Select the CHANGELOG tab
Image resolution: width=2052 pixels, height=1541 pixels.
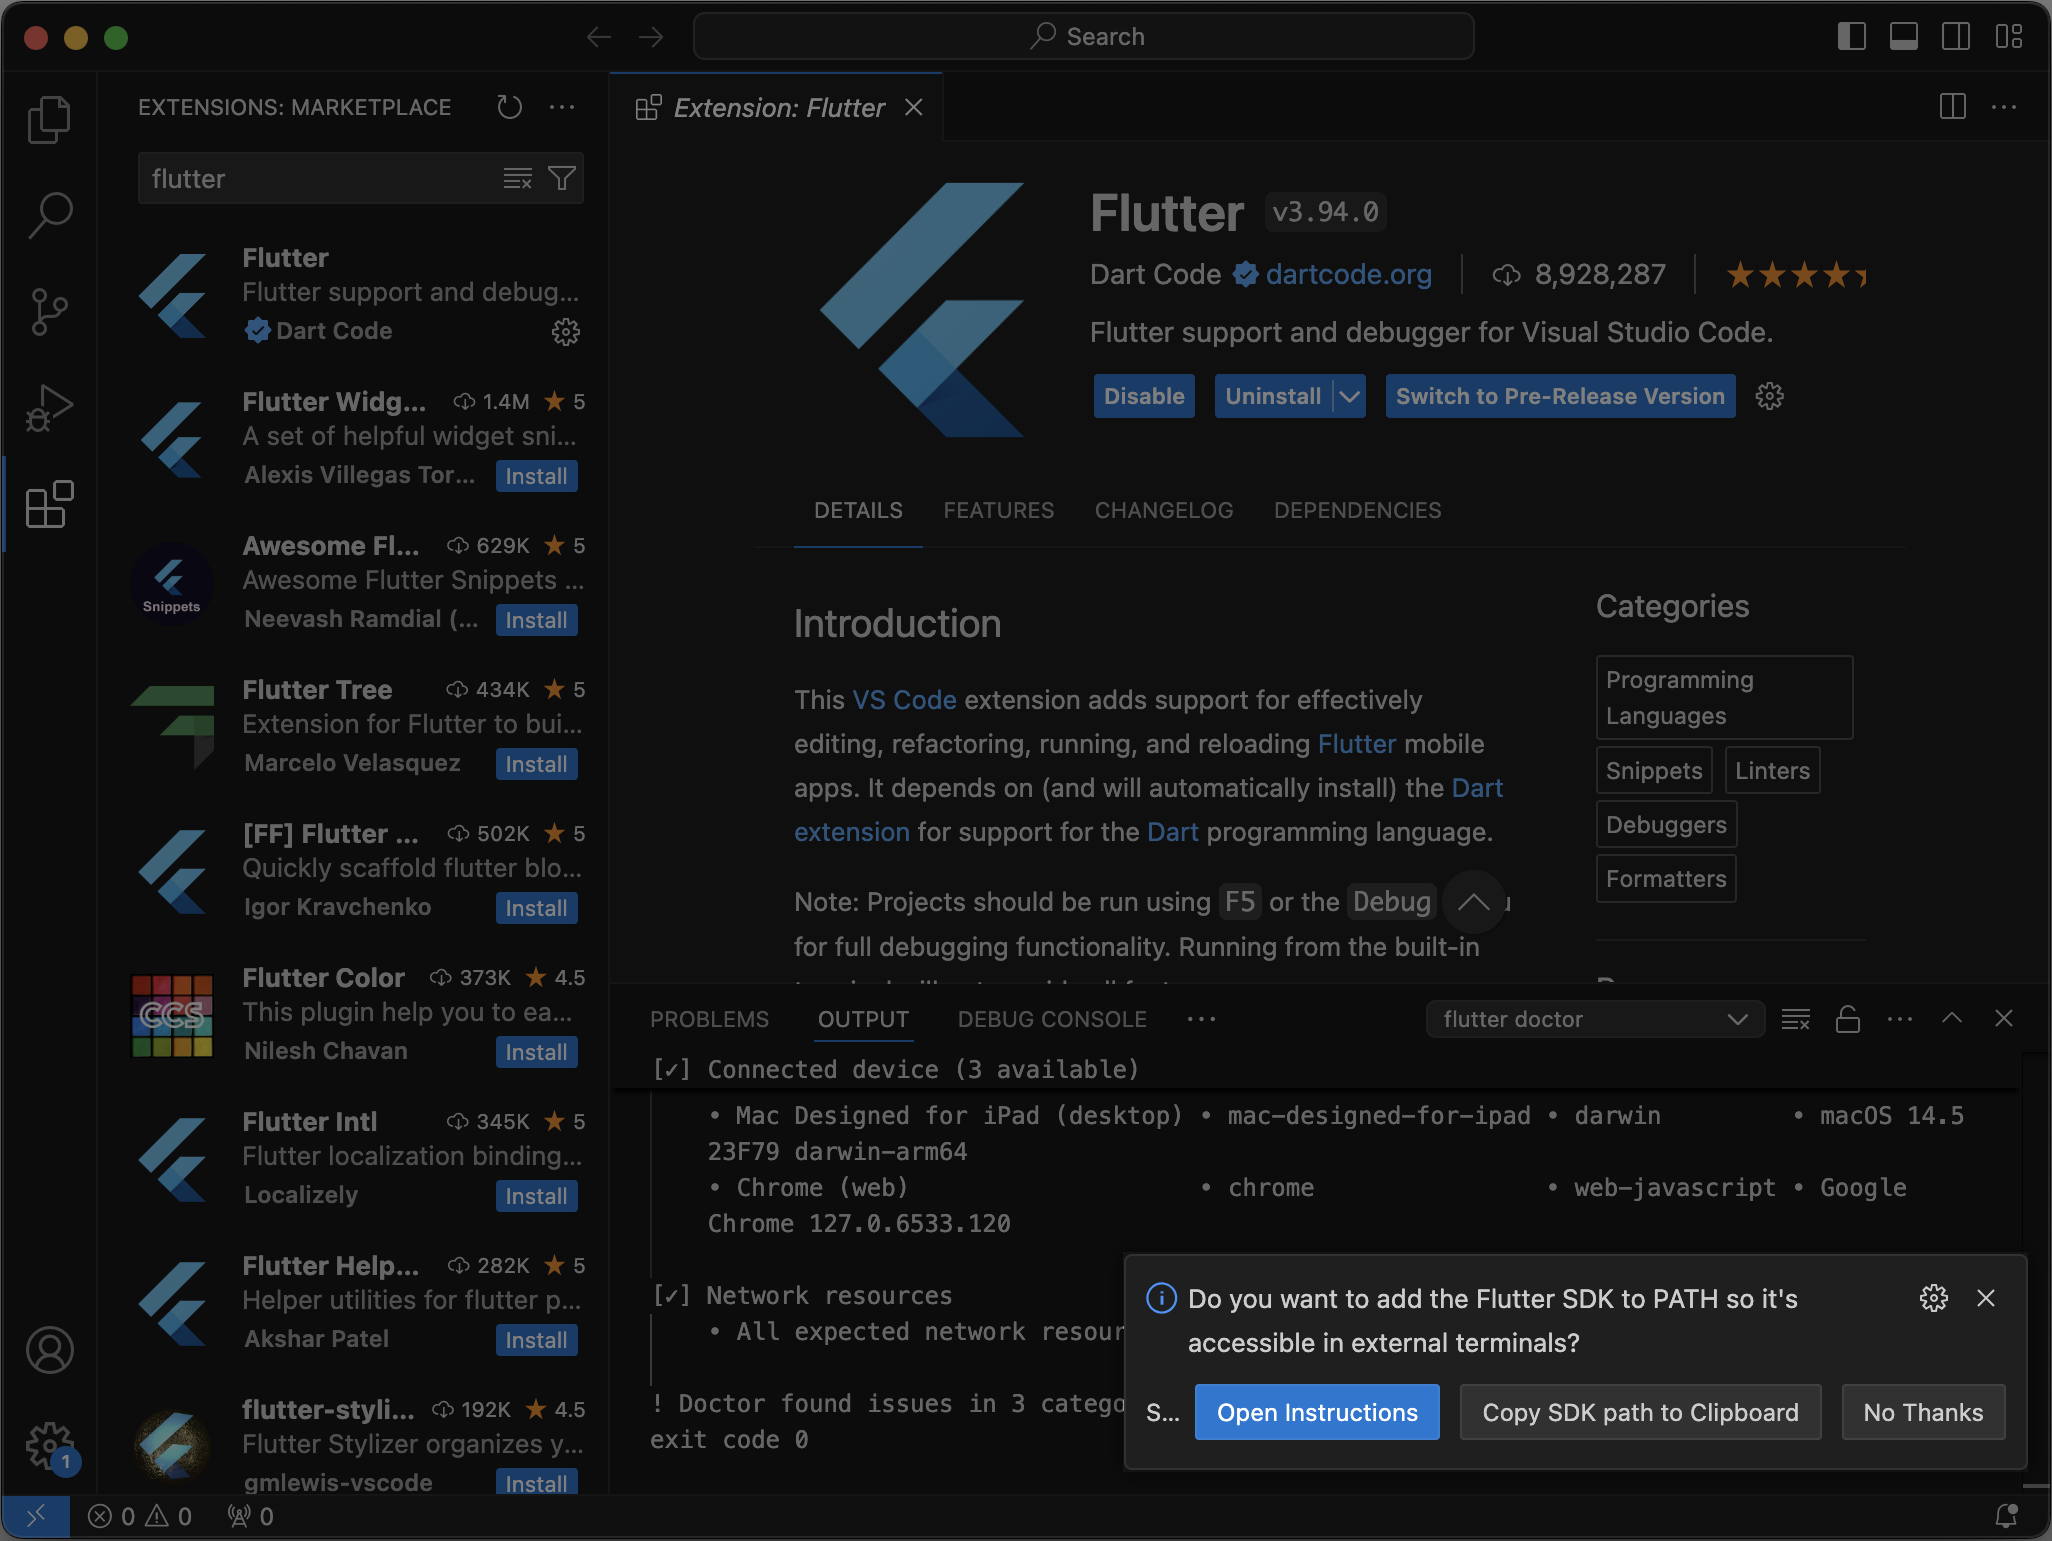click(x=1164, y=510)
